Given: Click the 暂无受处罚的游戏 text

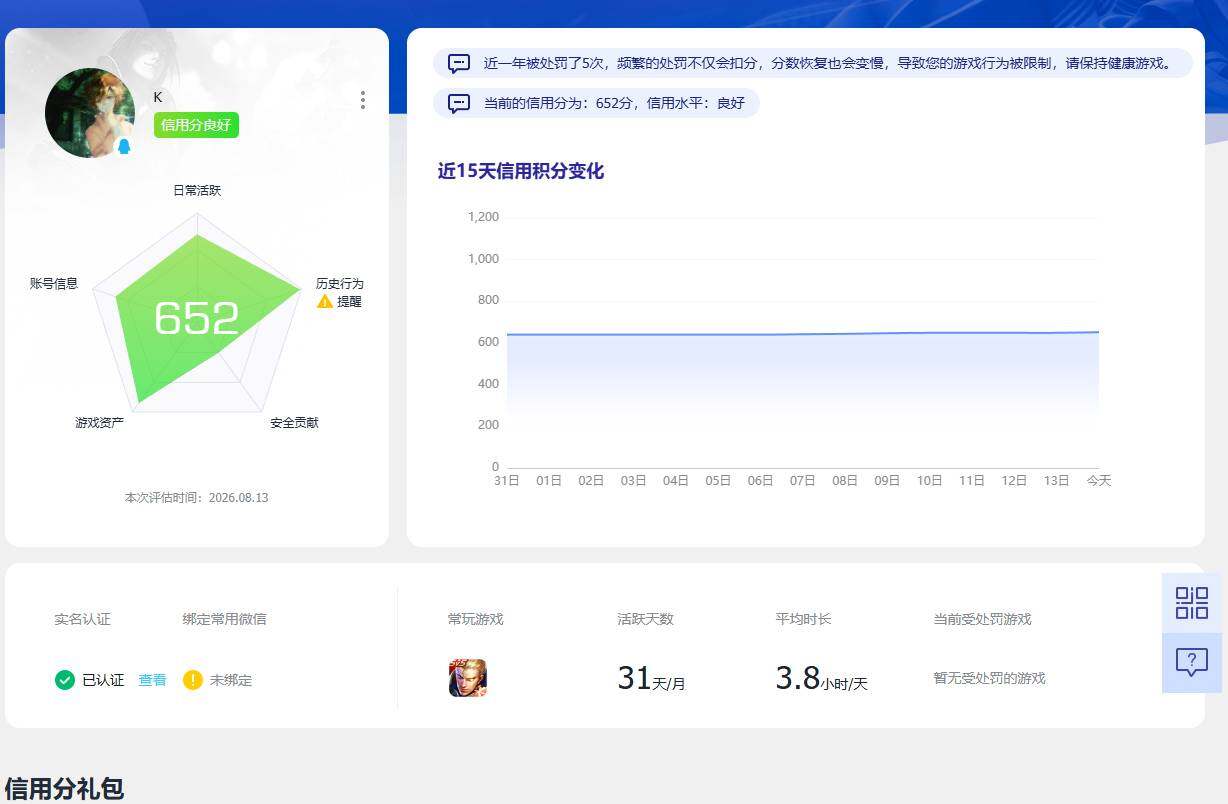Looking at the screenshot, I should 989,678.
